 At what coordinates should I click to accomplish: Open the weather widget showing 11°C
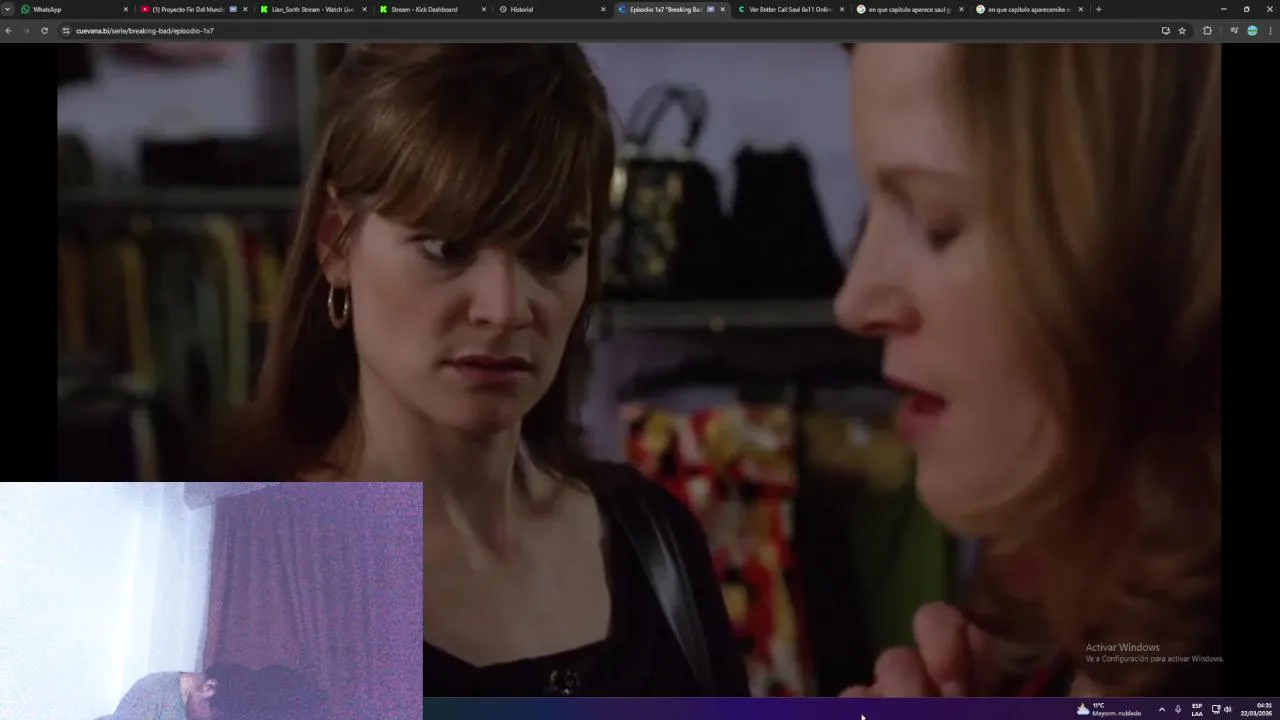[1108, 709]
